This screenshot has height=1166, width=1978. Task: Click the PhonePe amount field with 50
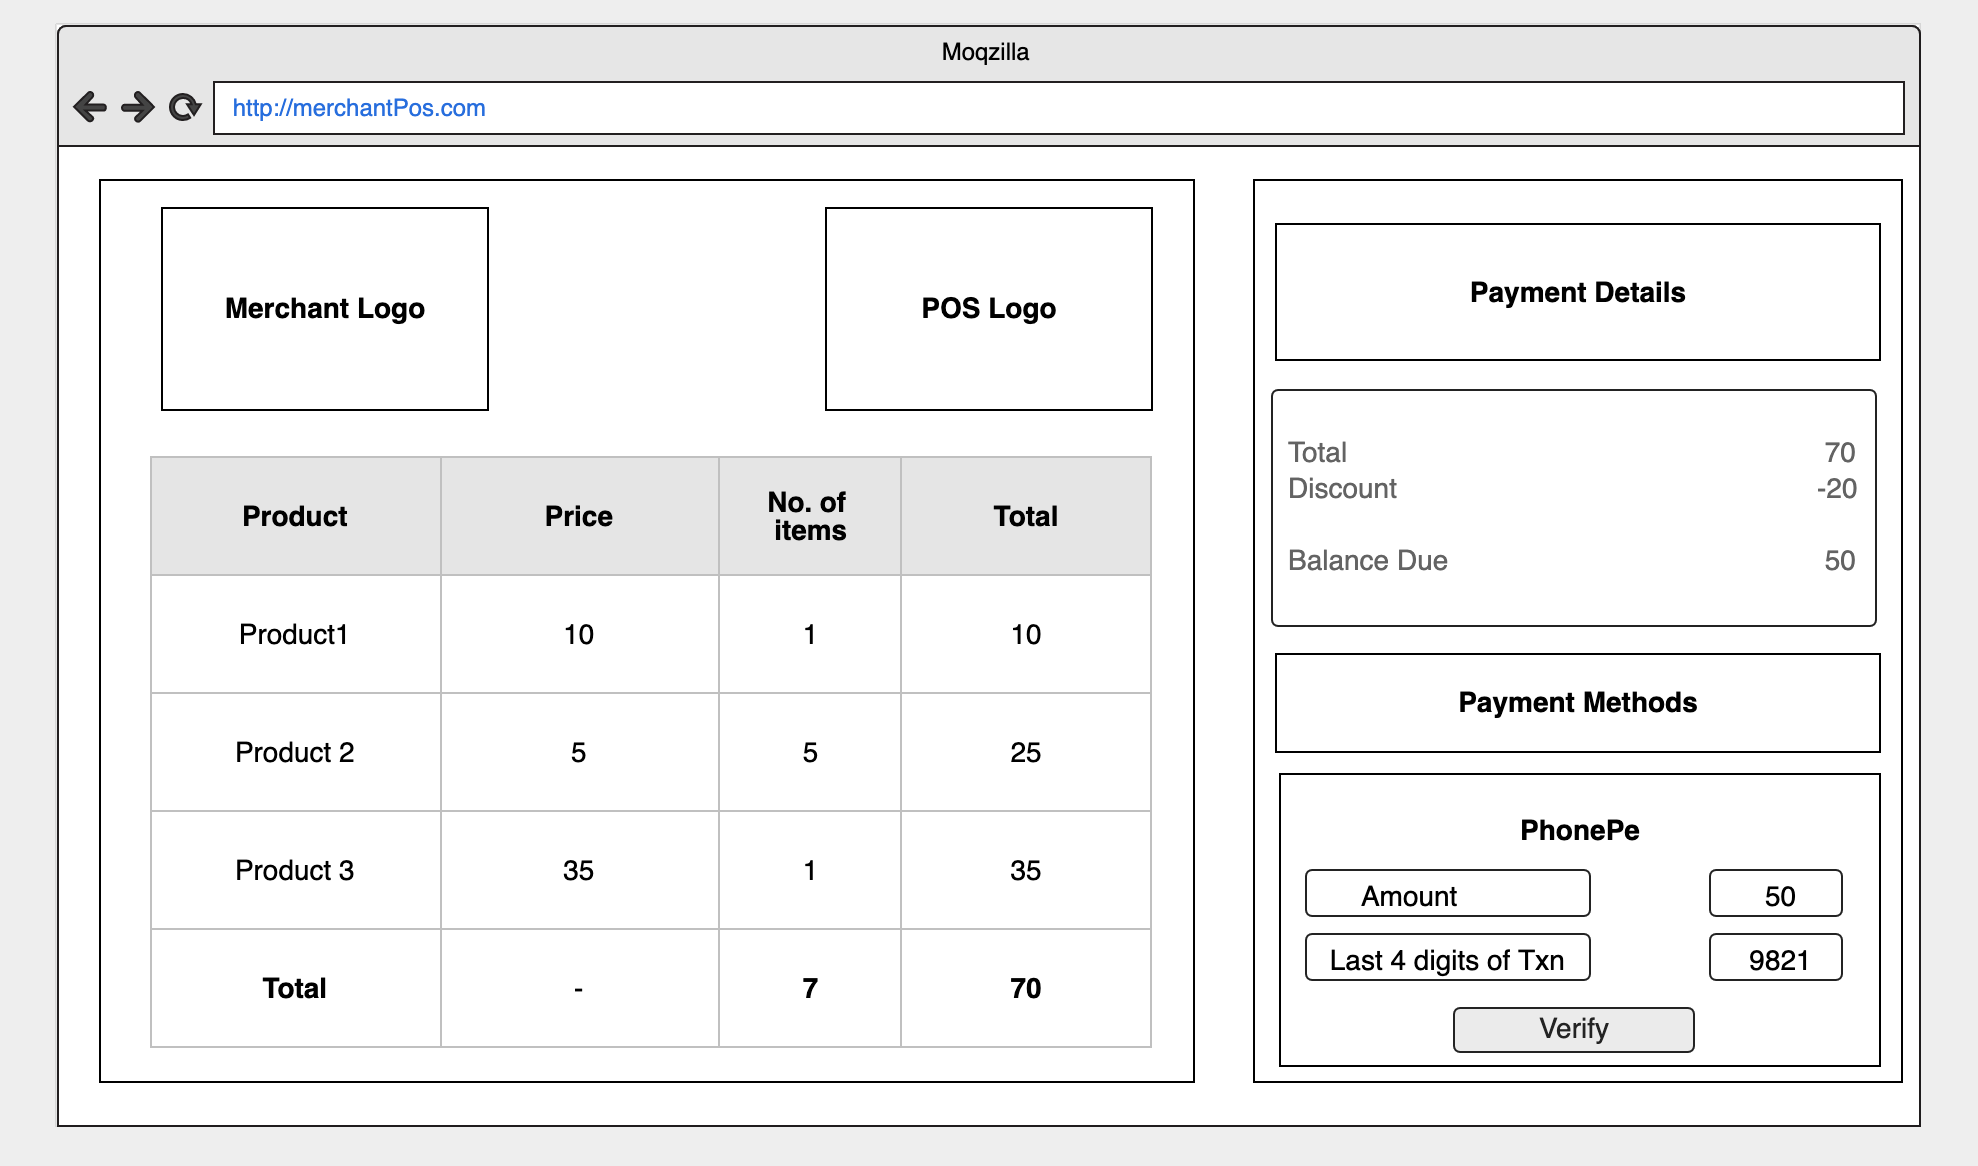(x=1775, y=894)
